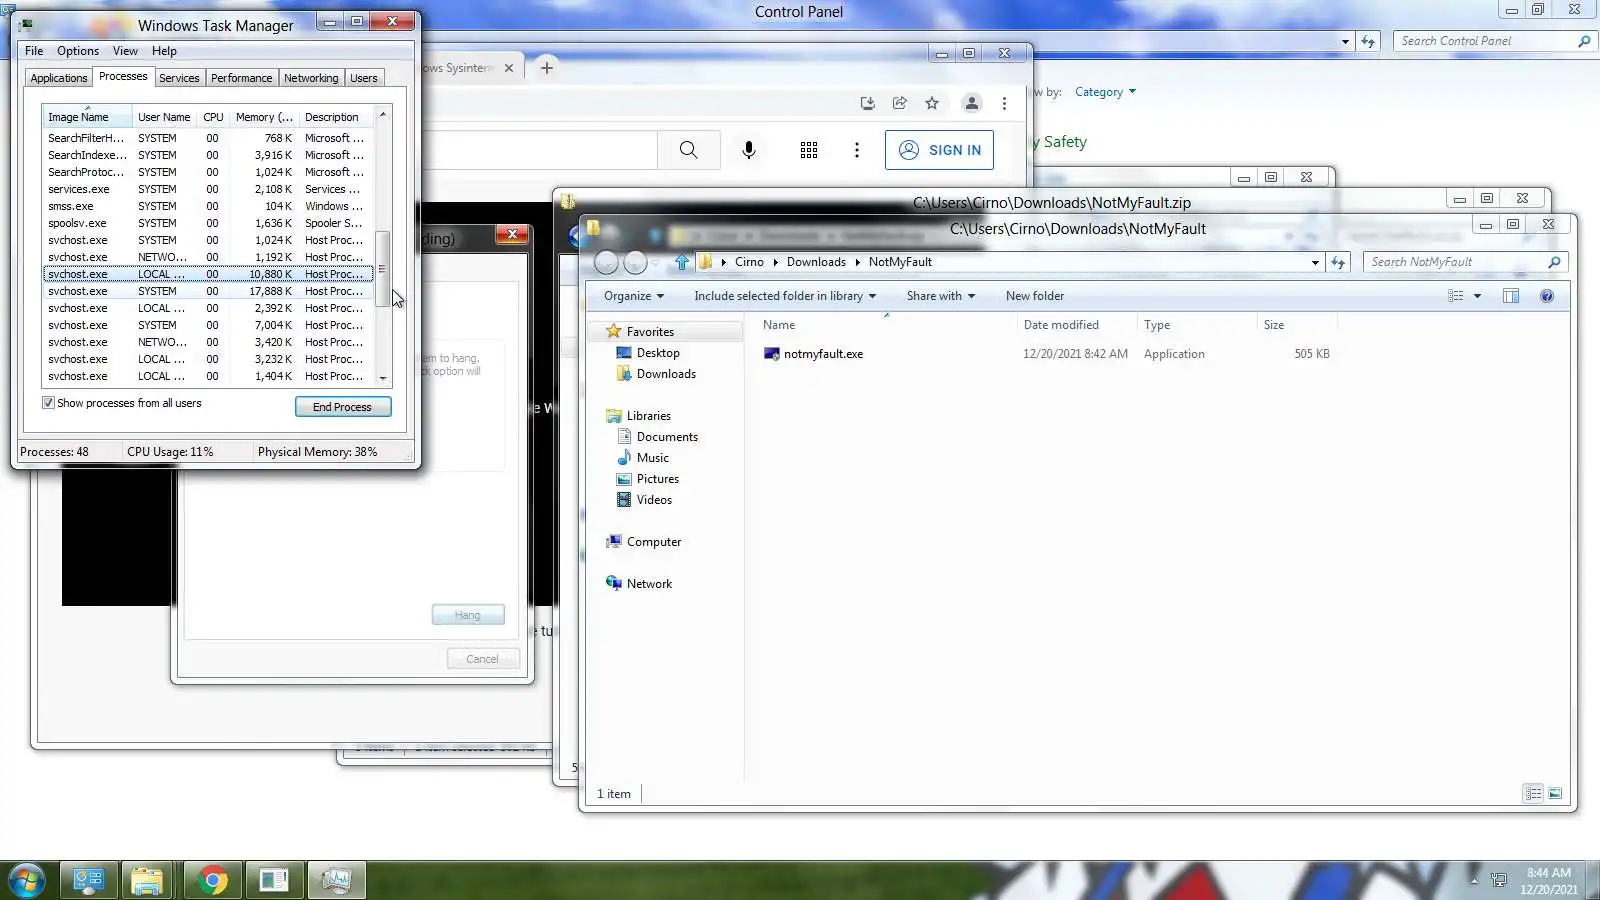Click the Task Manager taskbar icon
This screenshot has height=900, width=1600.
coord(336,880)
